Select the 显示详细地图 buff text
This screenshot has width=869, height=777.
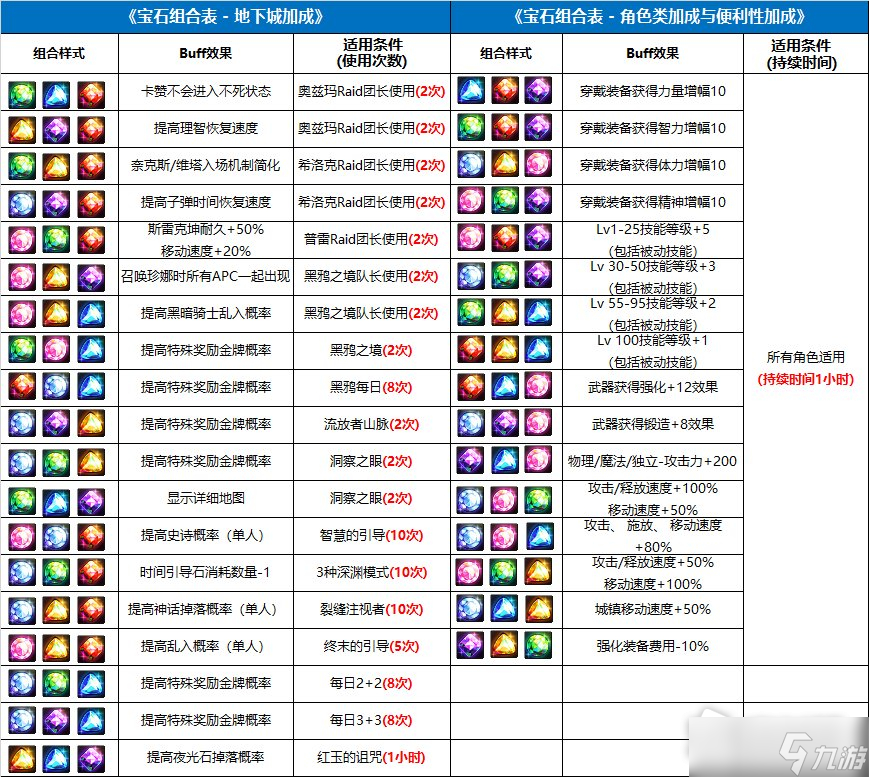coord(206,498)
